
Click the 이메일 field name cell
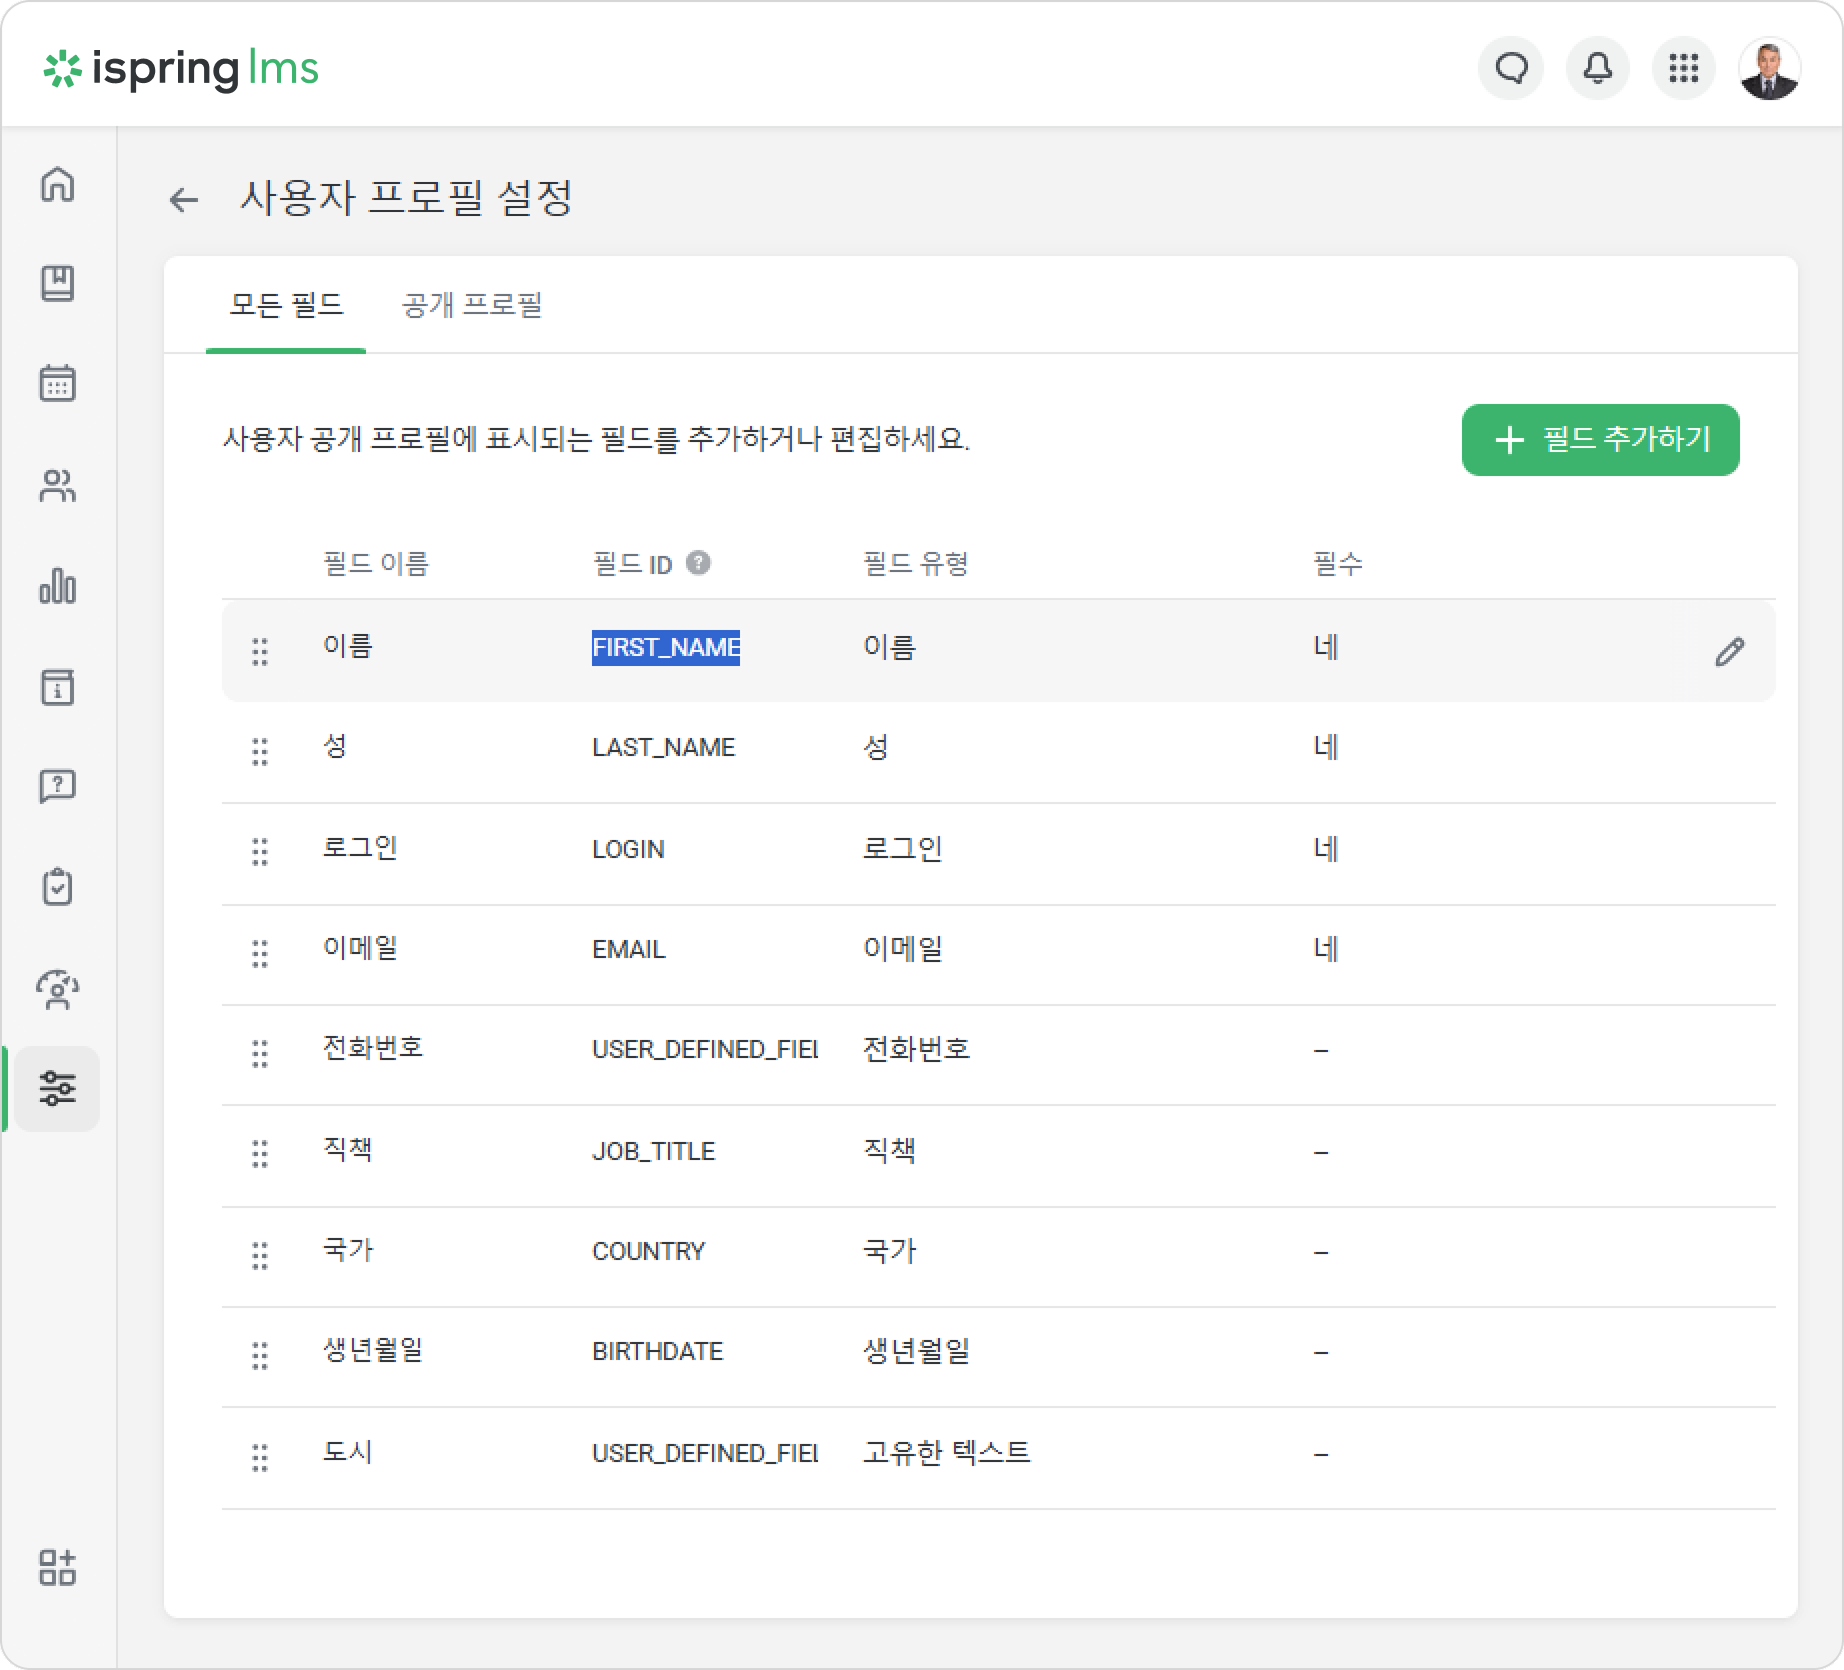360,948
